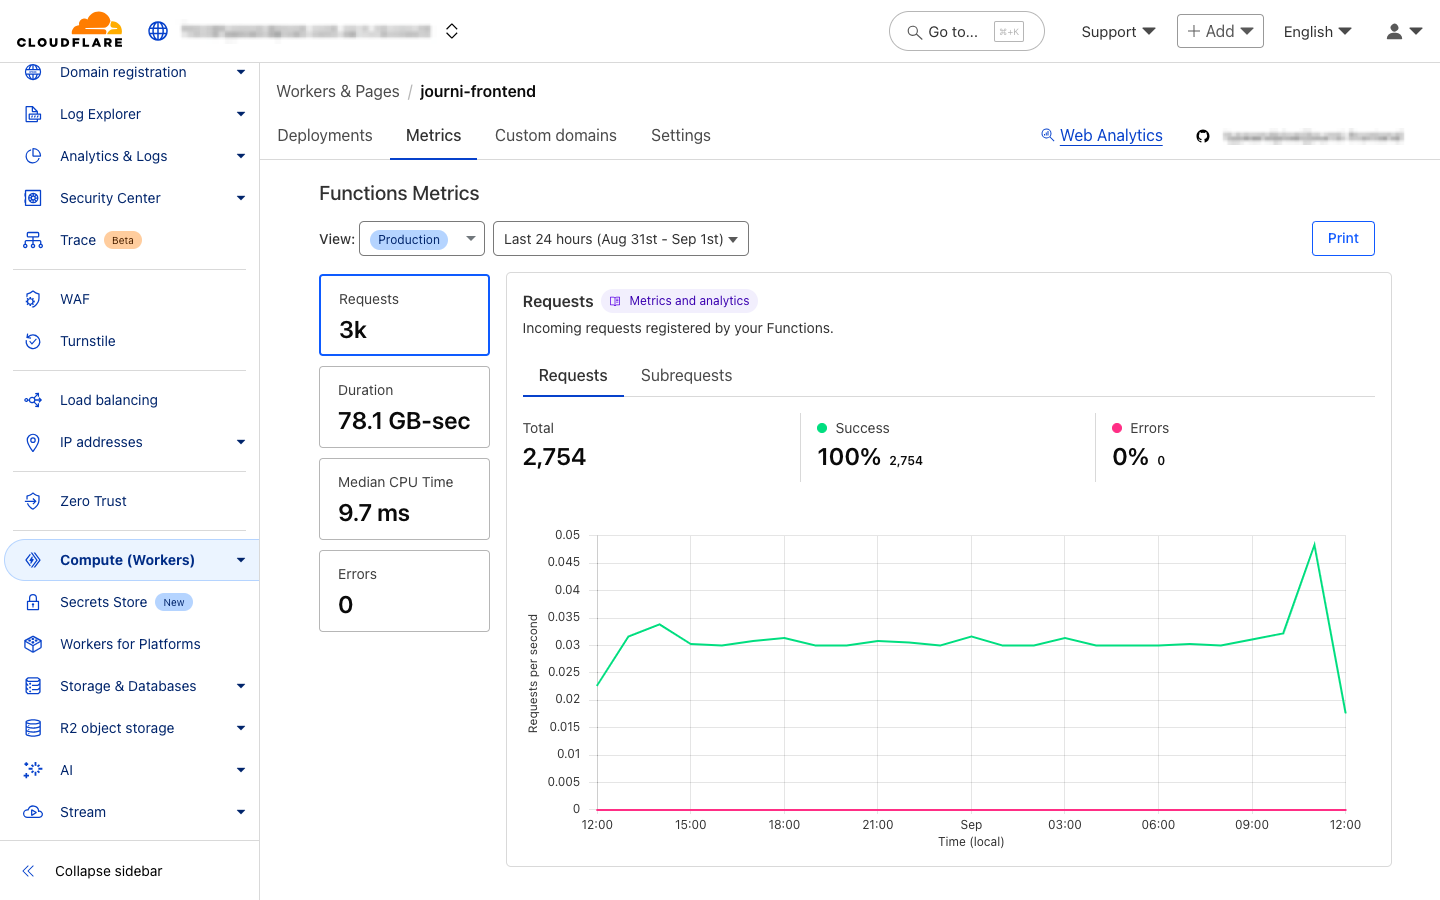Click the Compute (Workers) diamond icon
The height and width of the screenshot is (900, 1440).
coord(33,560)
